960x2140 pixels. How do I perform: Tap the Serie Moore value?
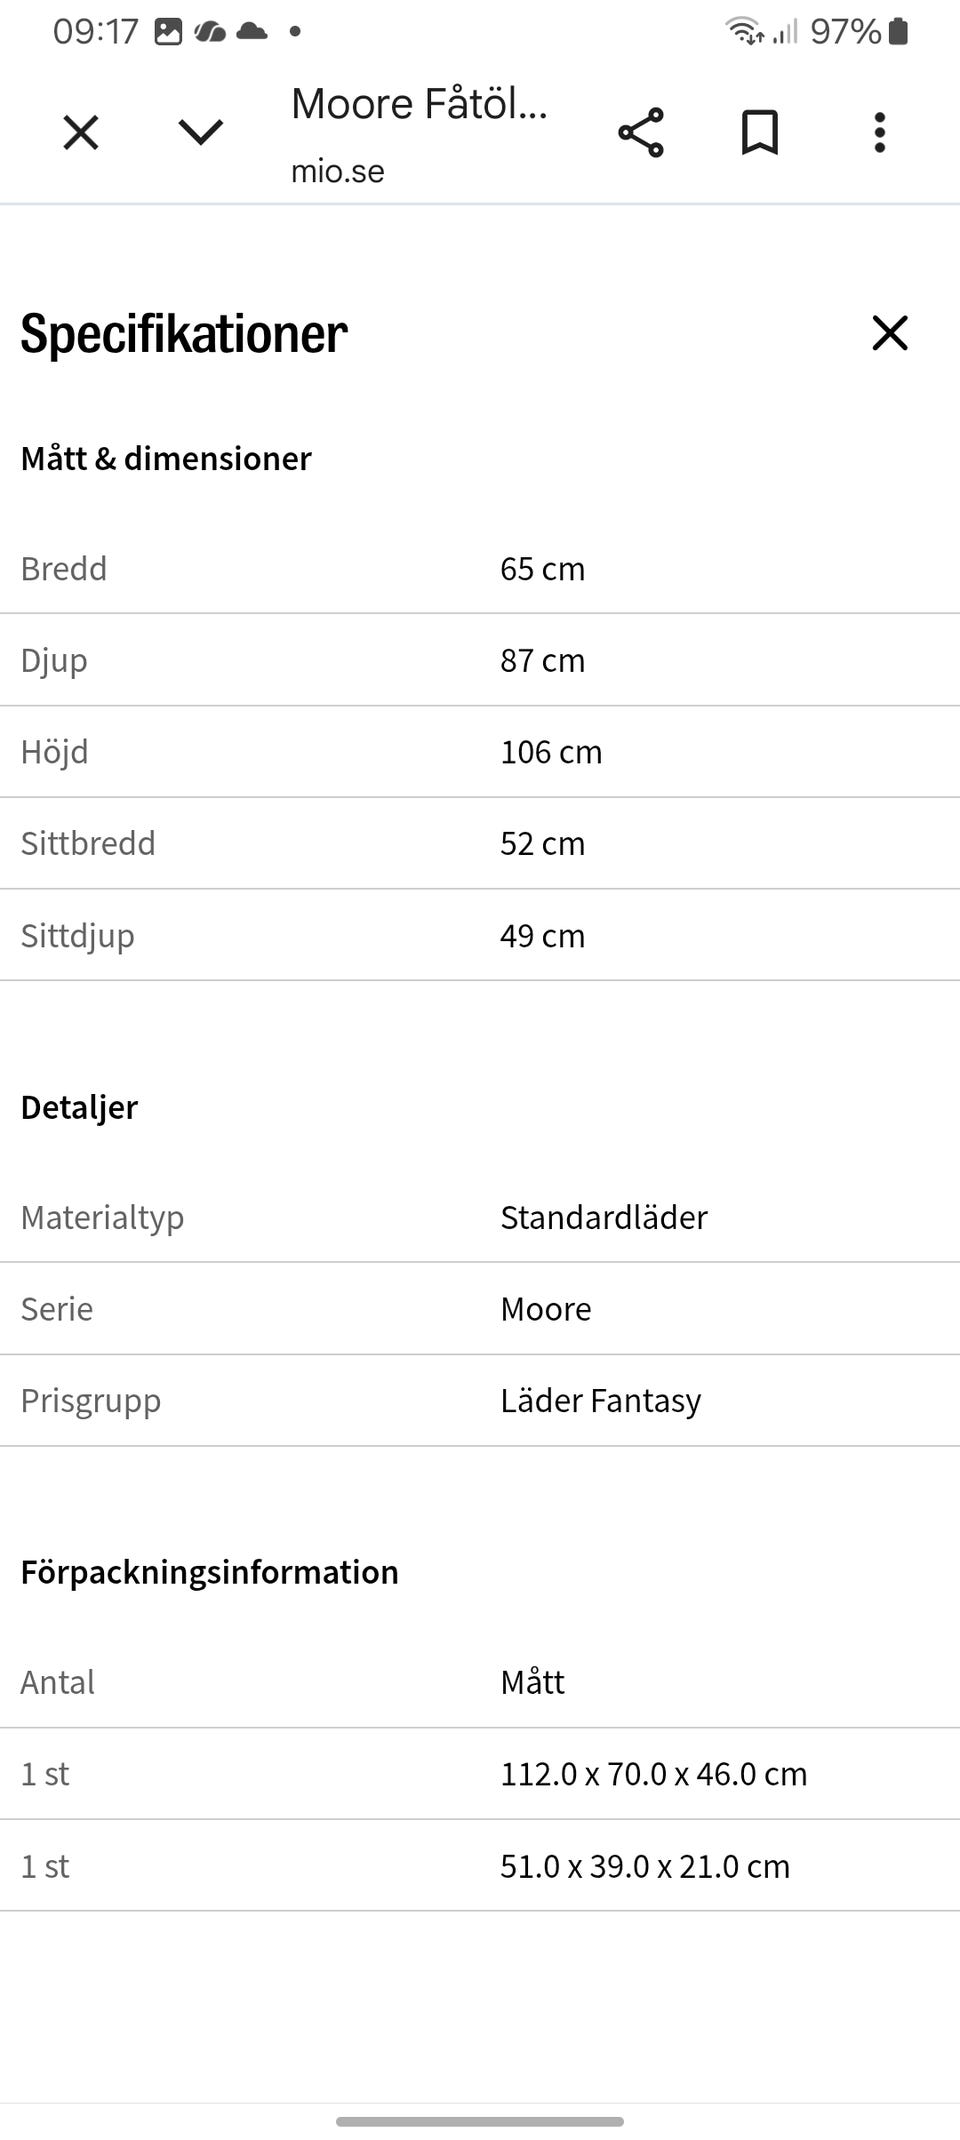coord(545,1309)
